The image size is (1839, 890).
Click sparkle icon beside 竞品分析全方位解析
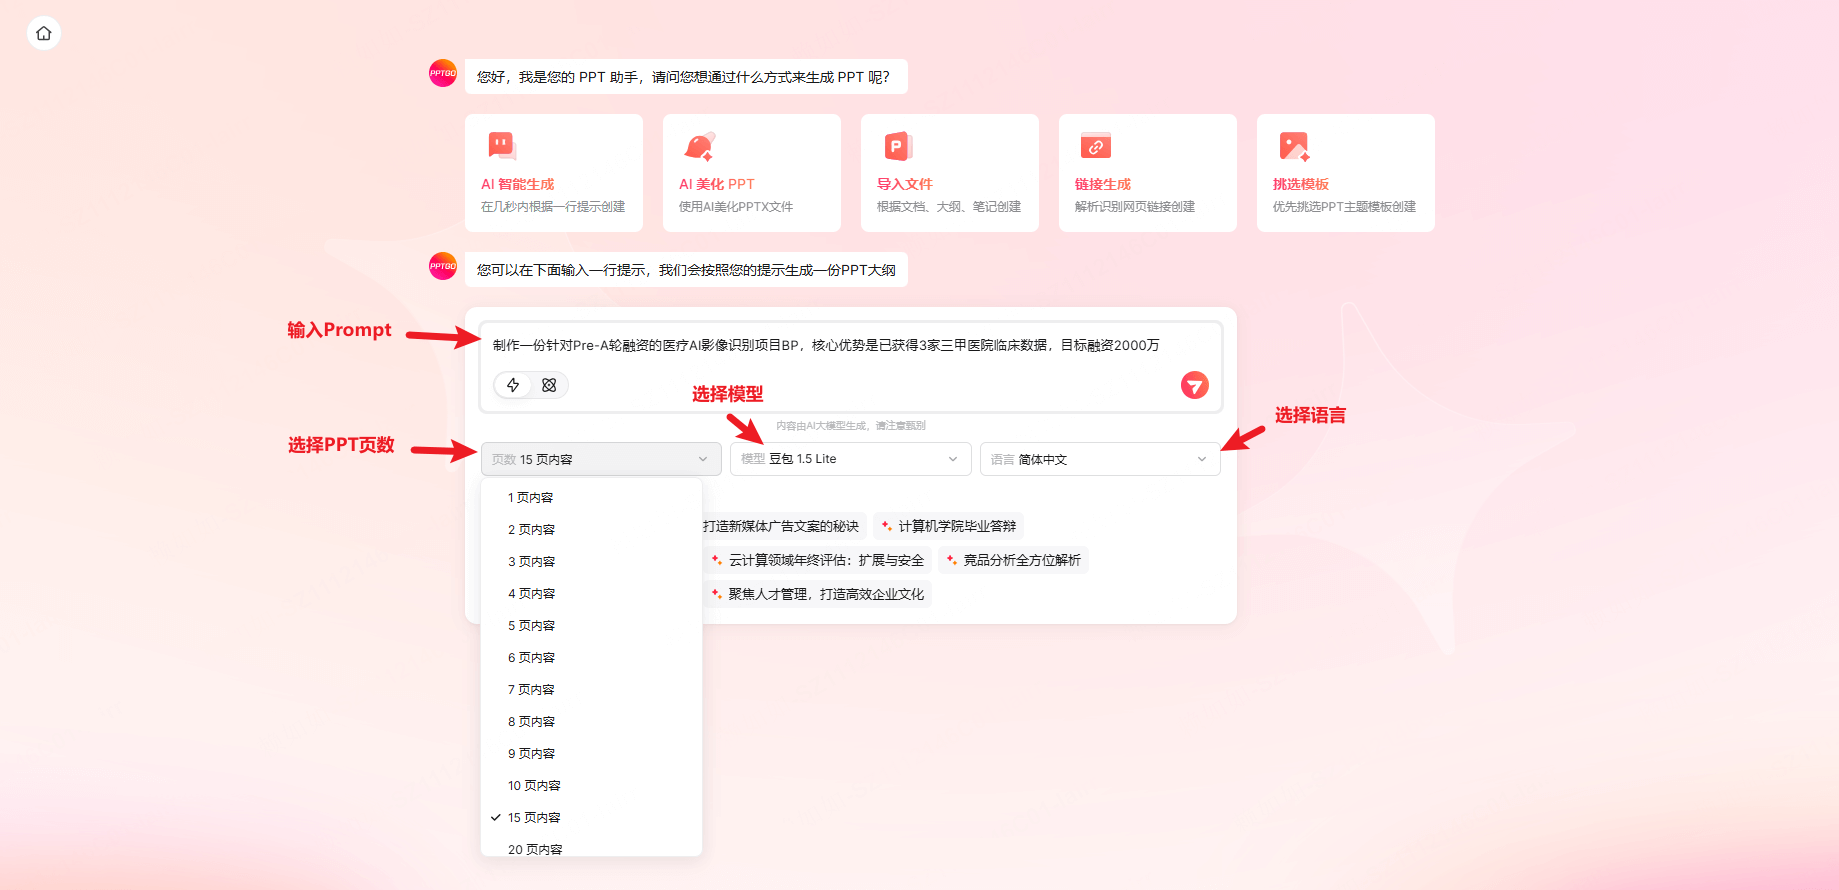952,560
